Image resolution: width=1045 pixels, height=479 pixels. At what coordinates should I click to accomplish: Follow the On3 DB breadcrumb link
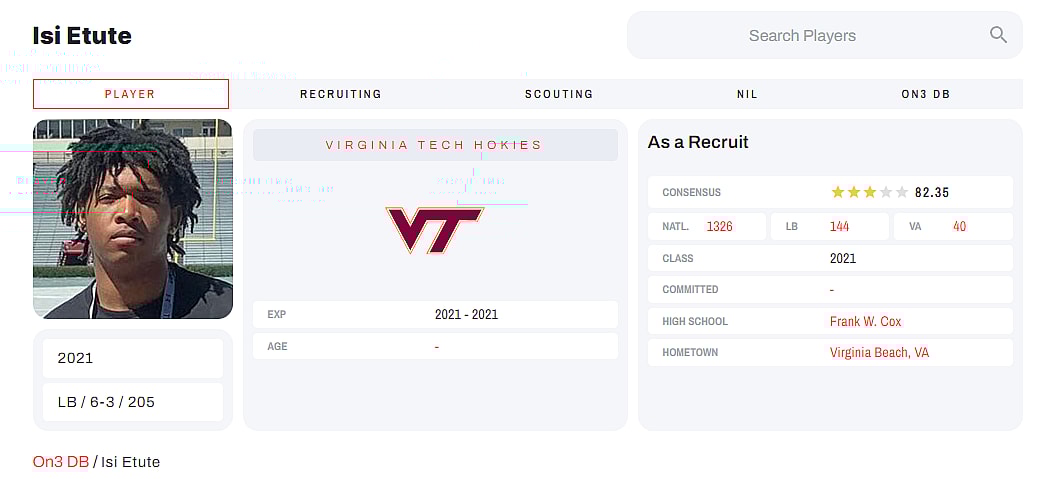(61, 462)
